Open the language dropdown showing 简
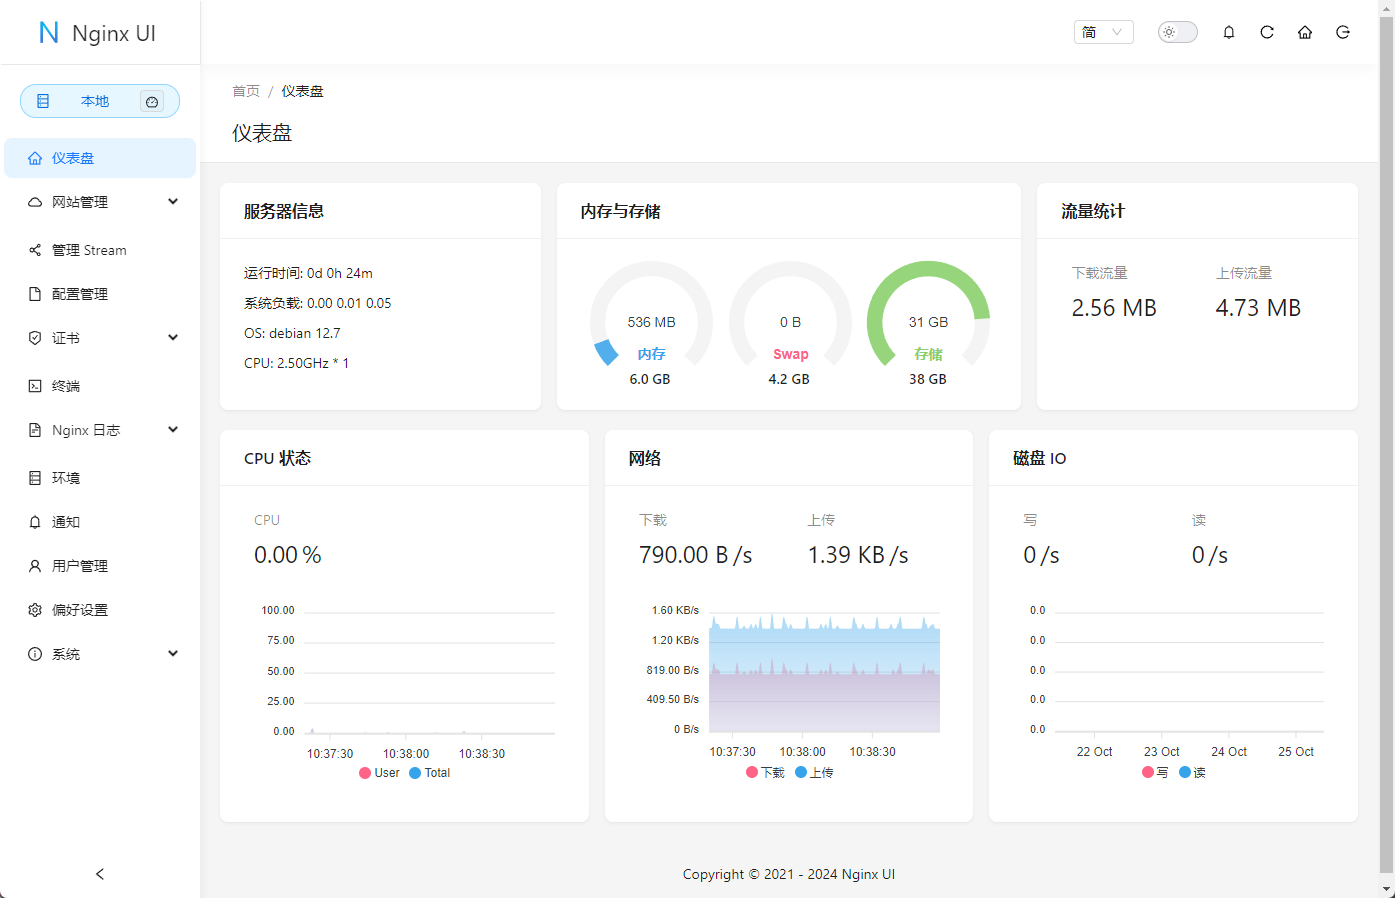This screenshot has width=1395, height=898. tap(1103, 32)
